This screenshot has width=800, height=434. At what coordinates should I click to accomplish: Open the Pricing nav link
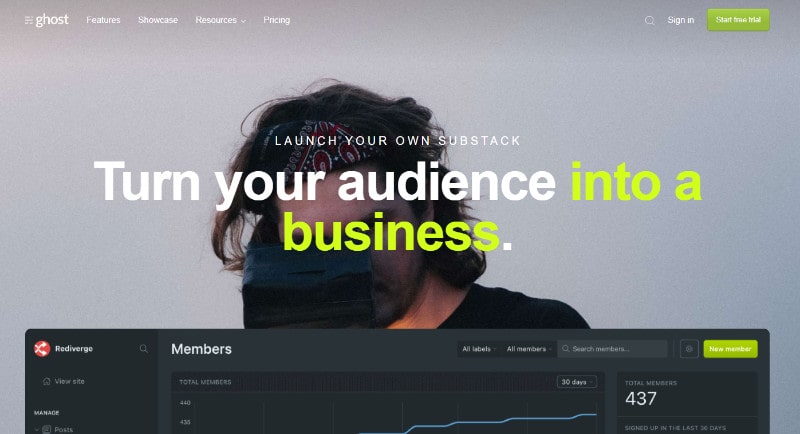point(277,20)
